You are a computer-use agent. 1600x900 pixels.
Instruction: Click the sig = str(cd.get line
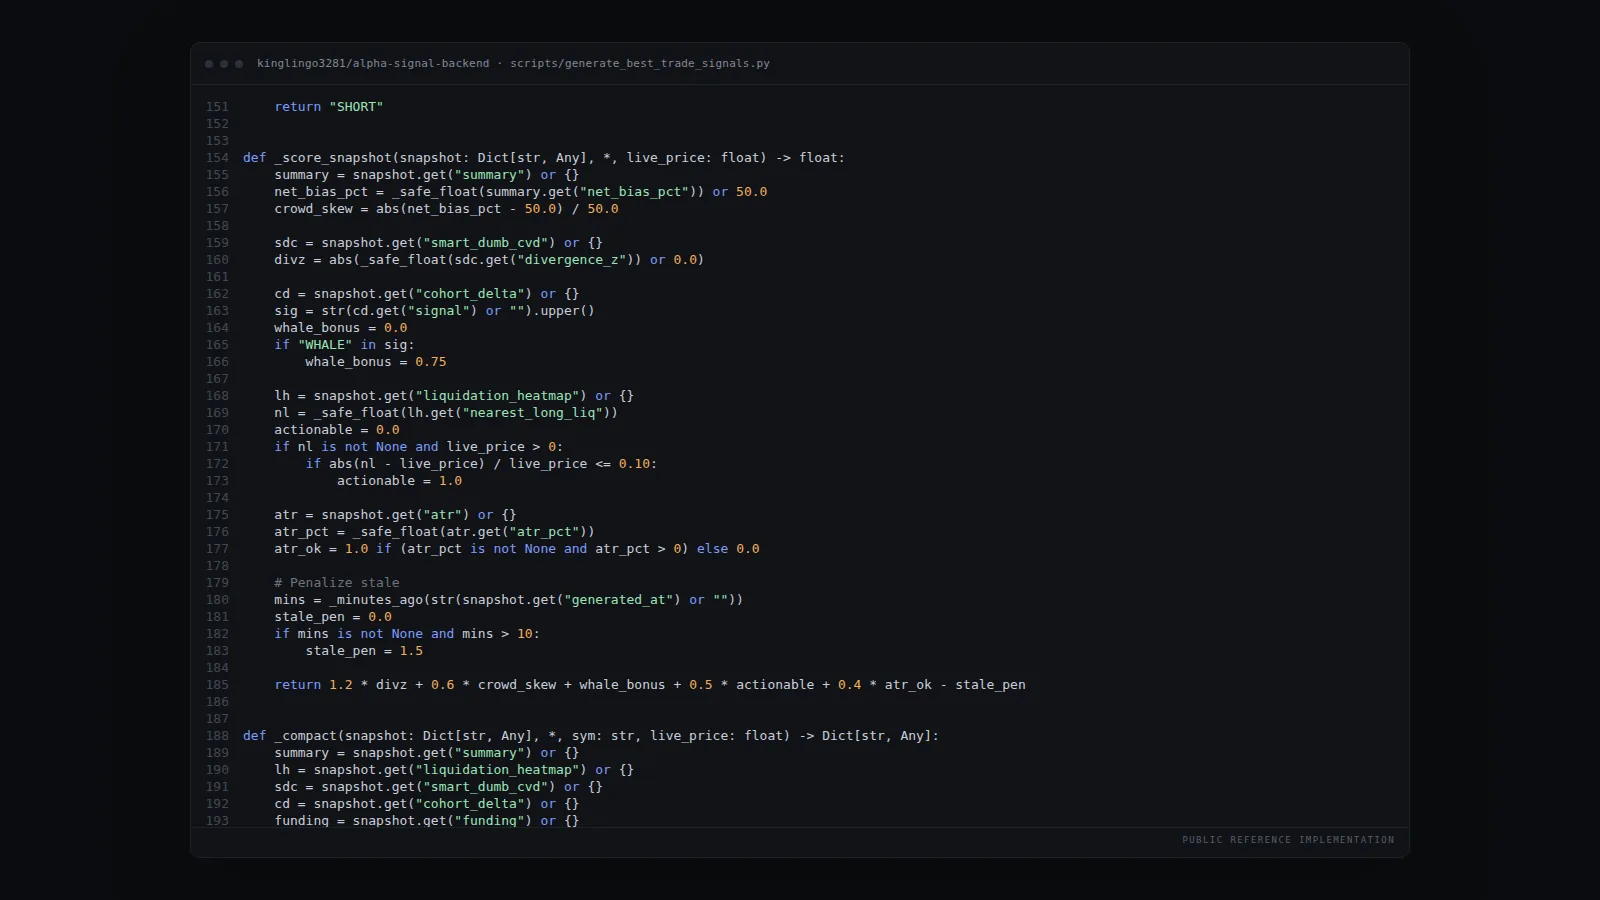point(435,311)
